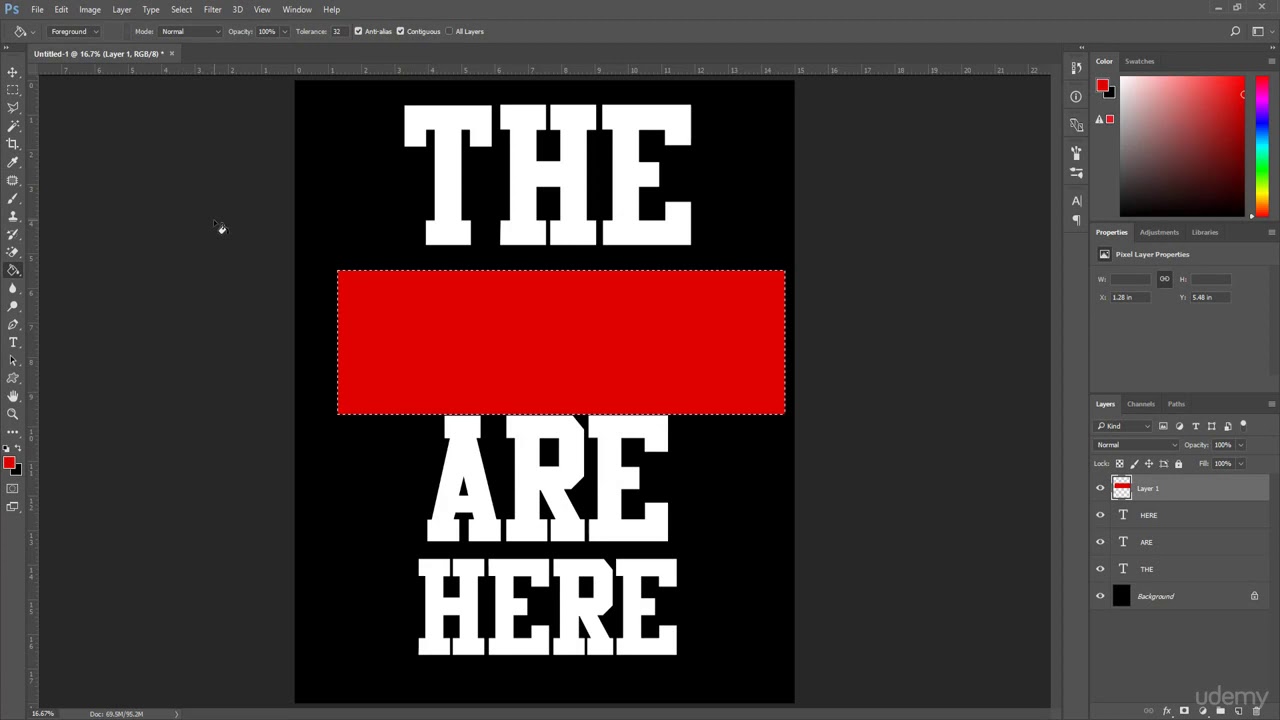Viewport: 1280px width, 720px height.
Task: Open the layer Fill dropdown arrow
Action: pyautogui.click(x=1241, y=463)
